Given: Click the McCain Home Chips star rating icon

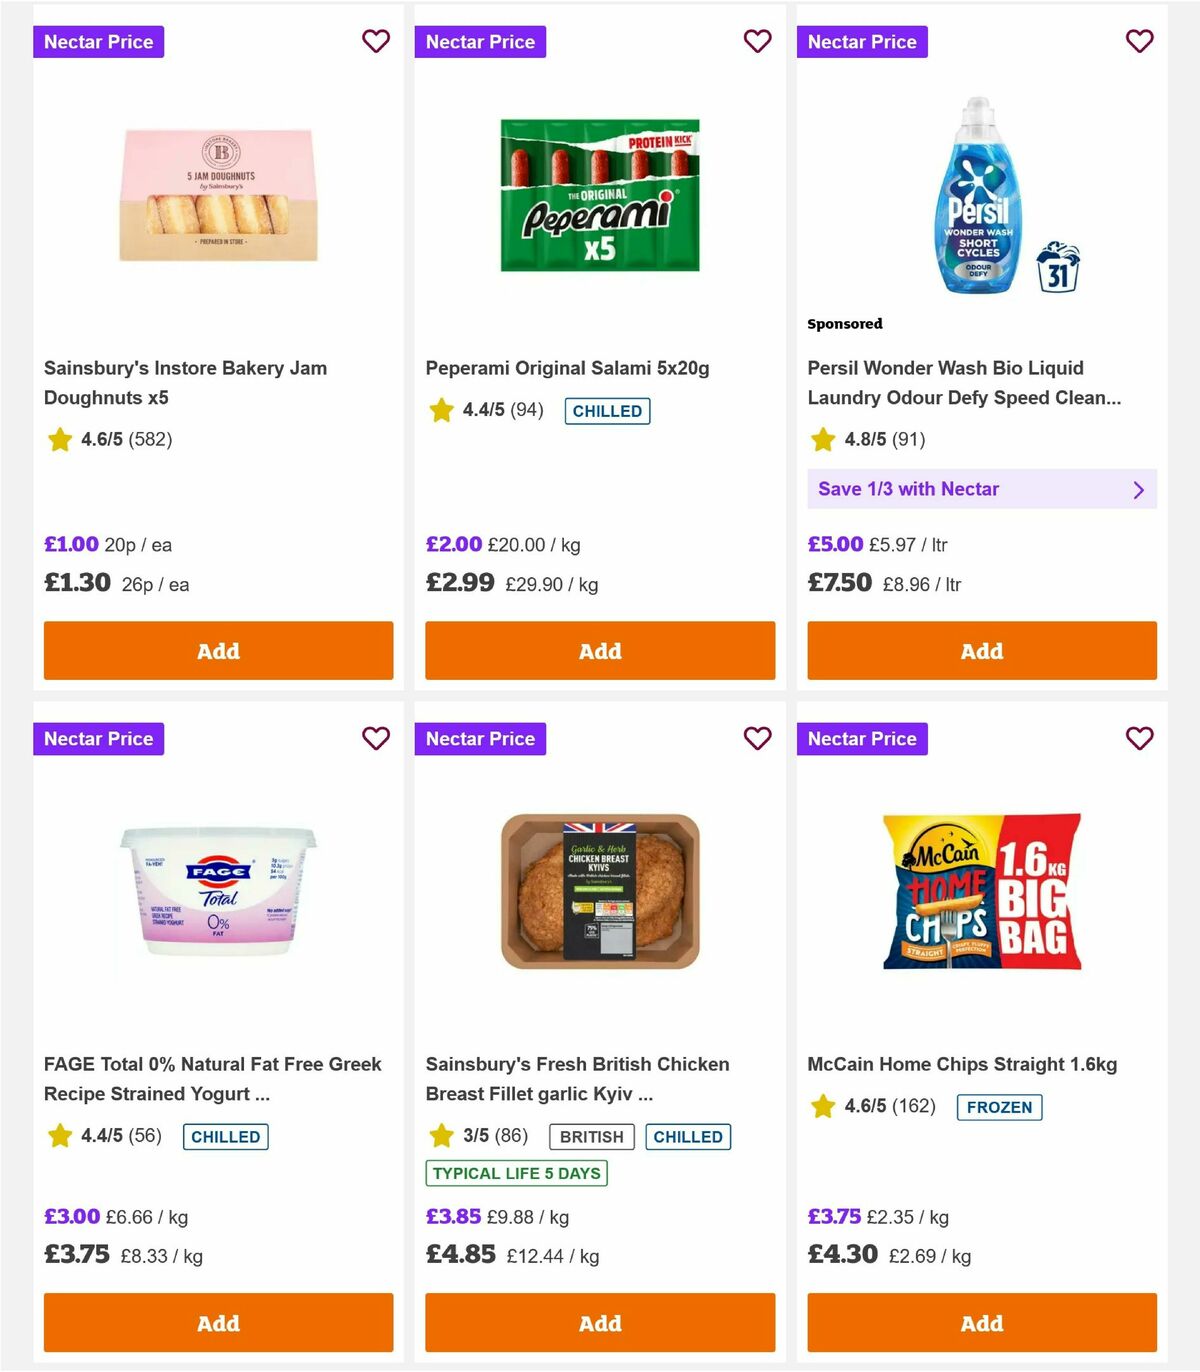Looking at the screenshot, I should (822, 1107).
